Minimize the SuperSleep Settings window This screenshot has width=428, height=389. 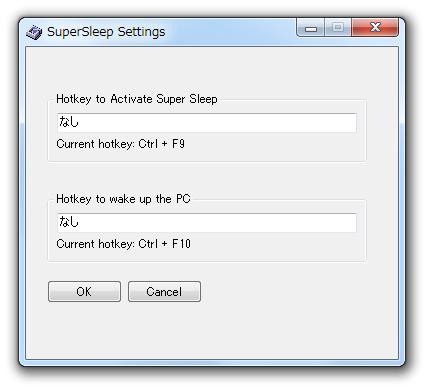pyautogui.click(x=310, y=28)
